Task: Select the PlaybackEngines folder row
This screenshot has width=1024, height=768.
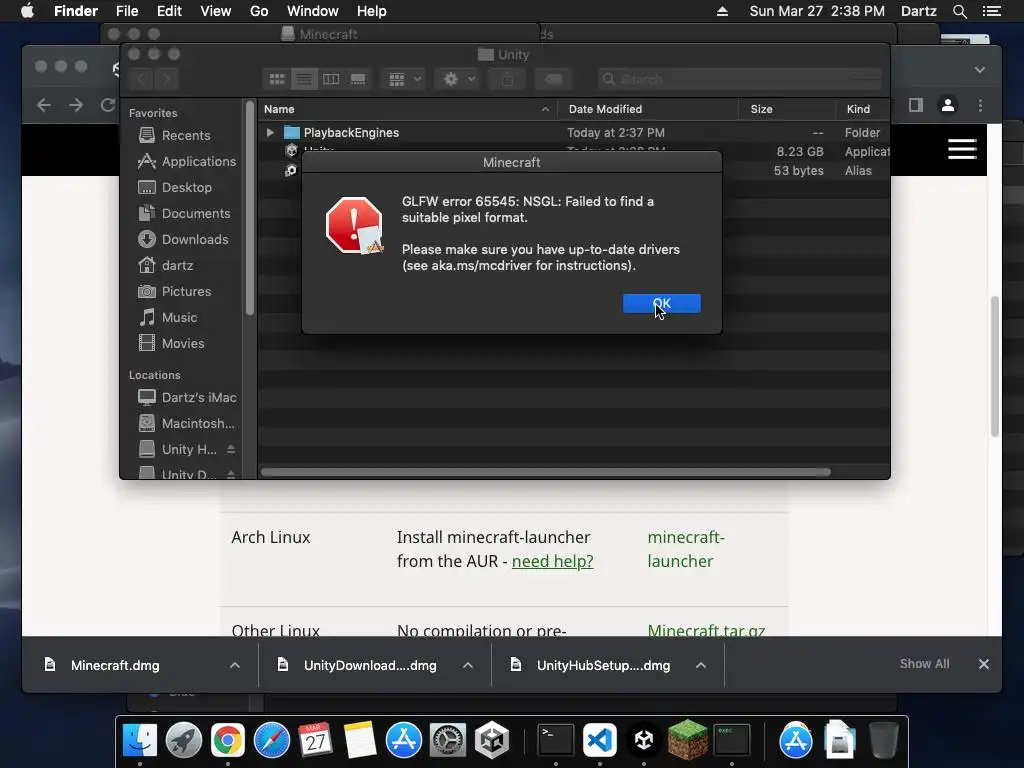Action: [x=574, y=133]
